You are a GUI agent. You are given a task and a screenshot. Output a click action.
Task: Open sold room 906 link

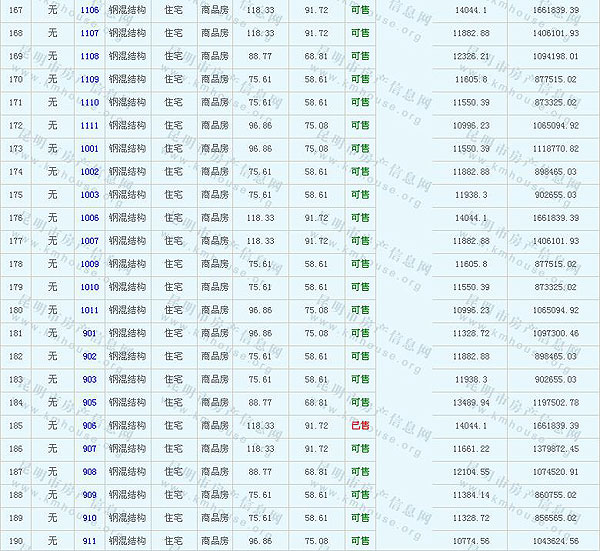pos(90,425)
